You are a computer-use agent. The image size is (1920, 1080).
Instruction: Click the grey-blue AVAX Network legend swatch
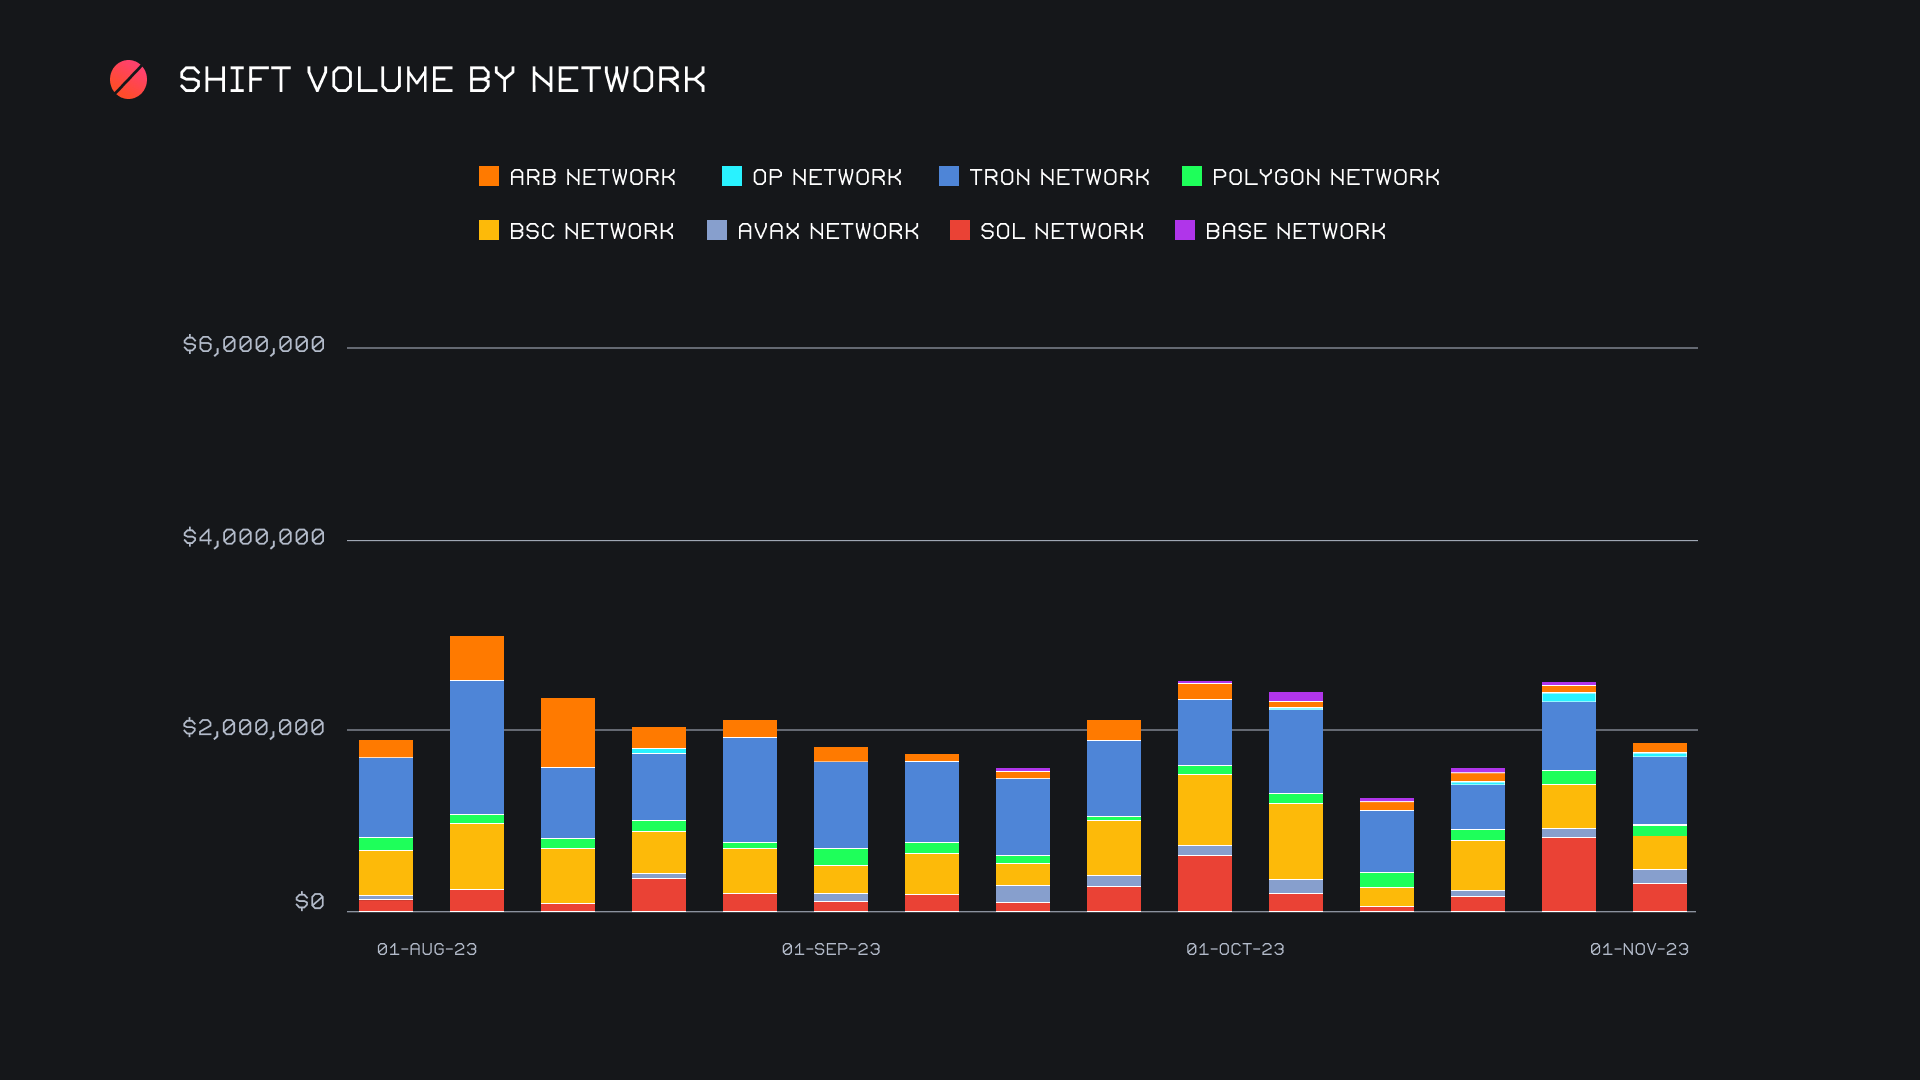click(716, 231)
